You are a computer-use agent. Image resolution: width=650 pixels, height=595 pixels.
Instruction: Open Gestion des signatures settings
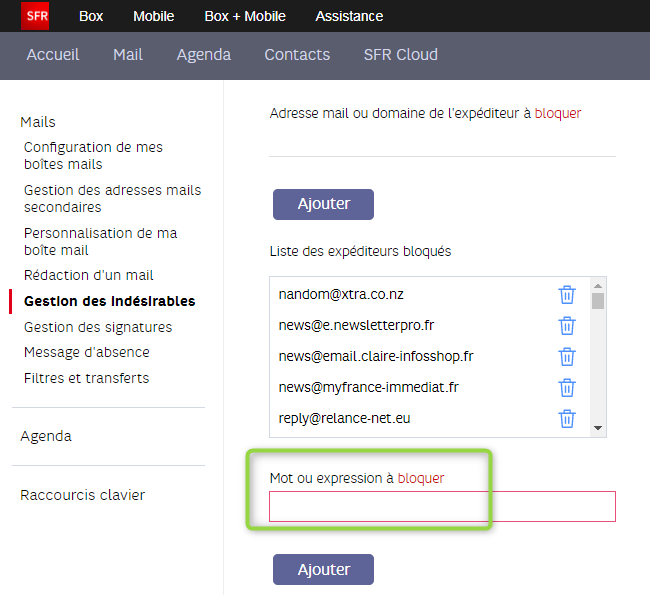pyautogui.click(x=98, y=327)
